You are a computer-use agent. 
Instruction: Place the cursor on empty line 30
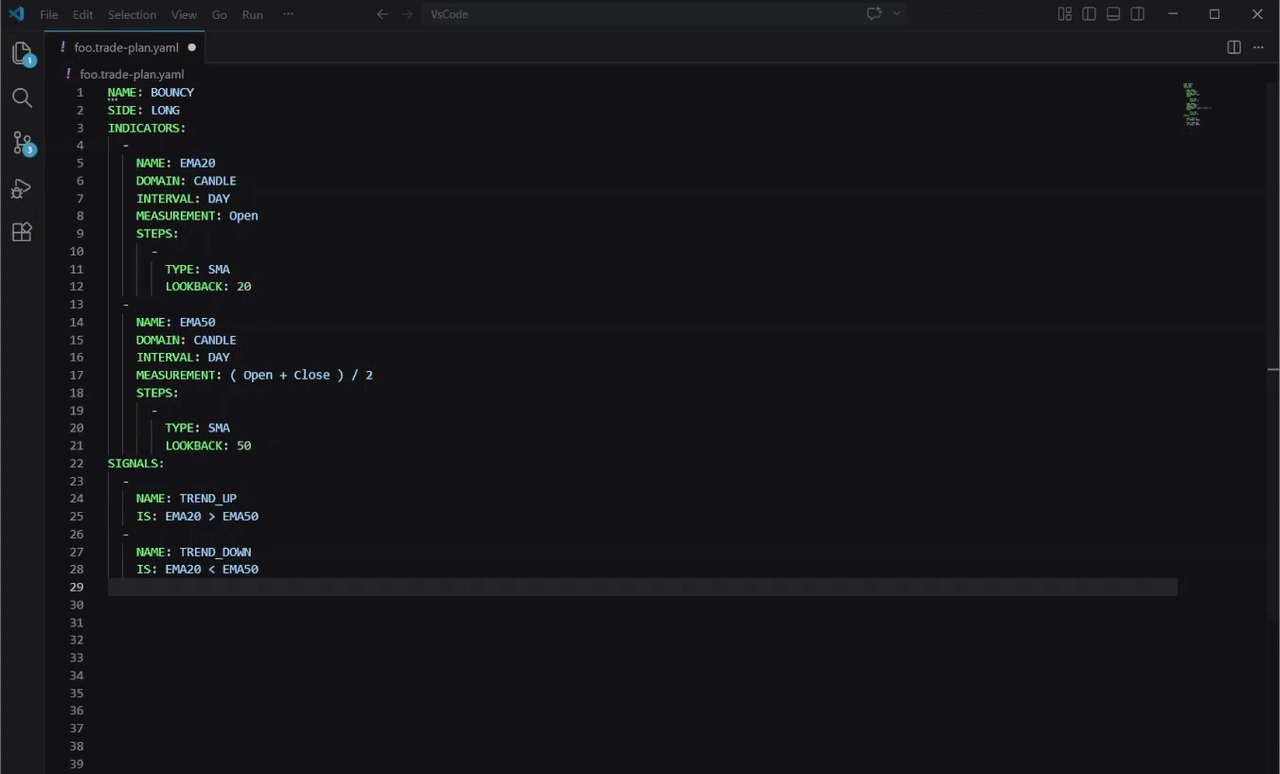200,604
